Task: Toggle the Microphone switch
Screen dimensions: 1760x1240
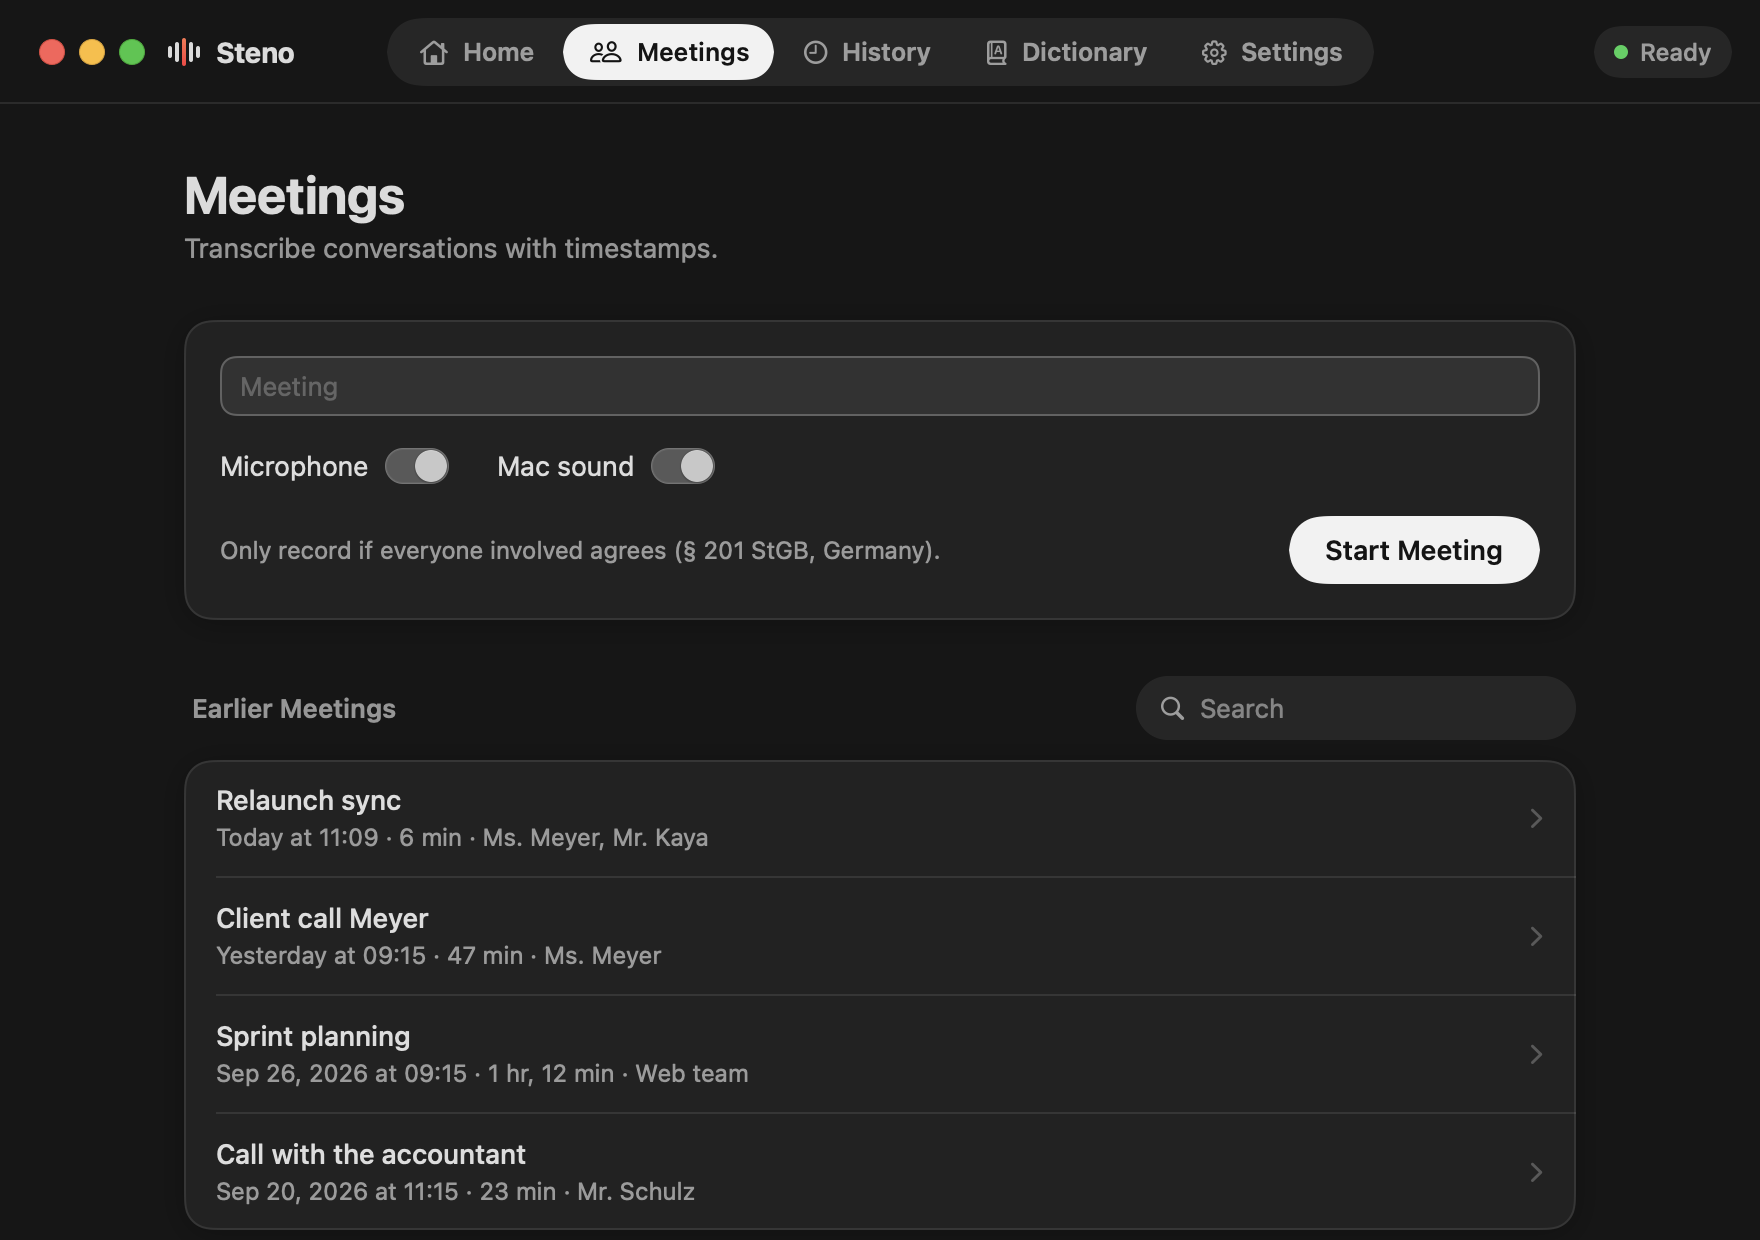Action: [x=417, y=466]
